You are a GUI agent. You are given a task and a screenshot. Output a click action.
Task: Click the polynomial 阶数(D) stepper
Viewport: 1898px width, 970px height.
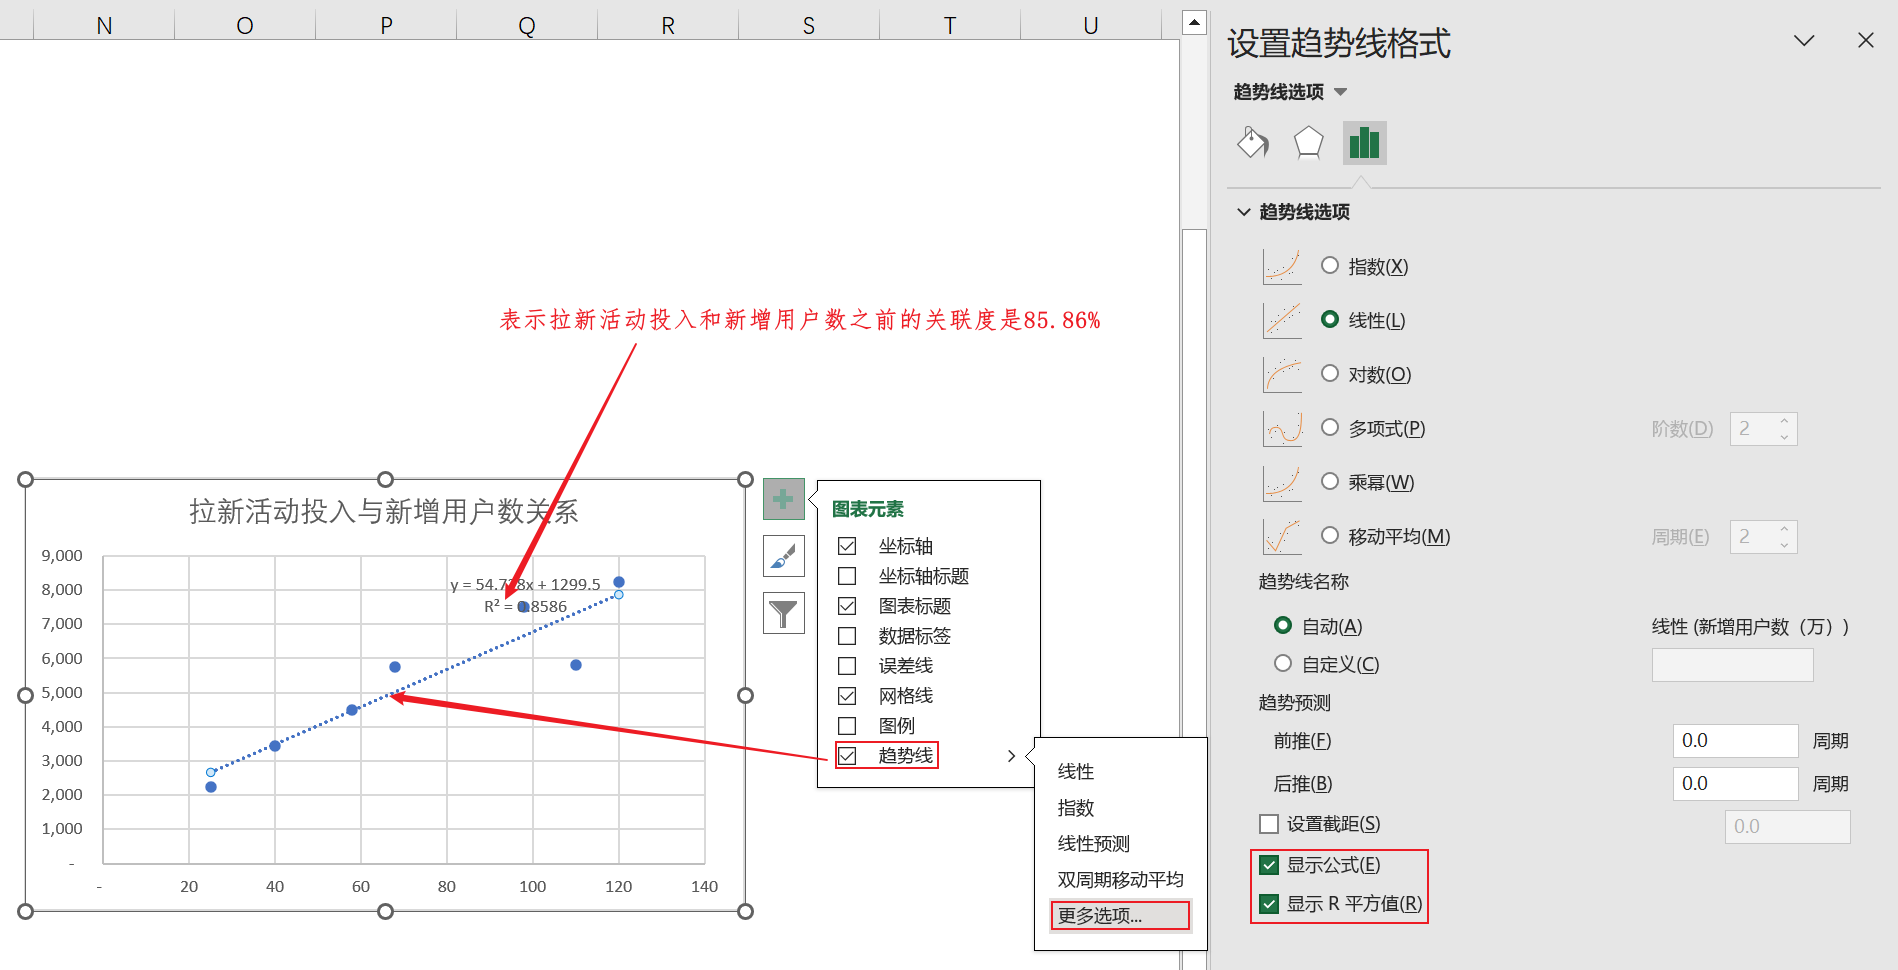pyautogui.click(x=1764, y=429)
